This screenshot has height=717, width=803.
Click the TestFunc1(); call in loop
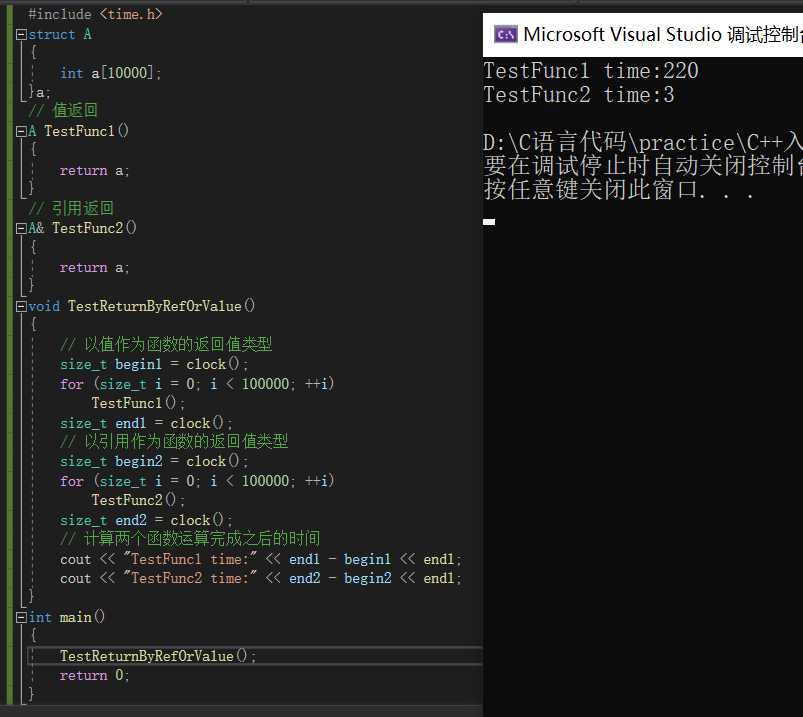coord(138,403)
